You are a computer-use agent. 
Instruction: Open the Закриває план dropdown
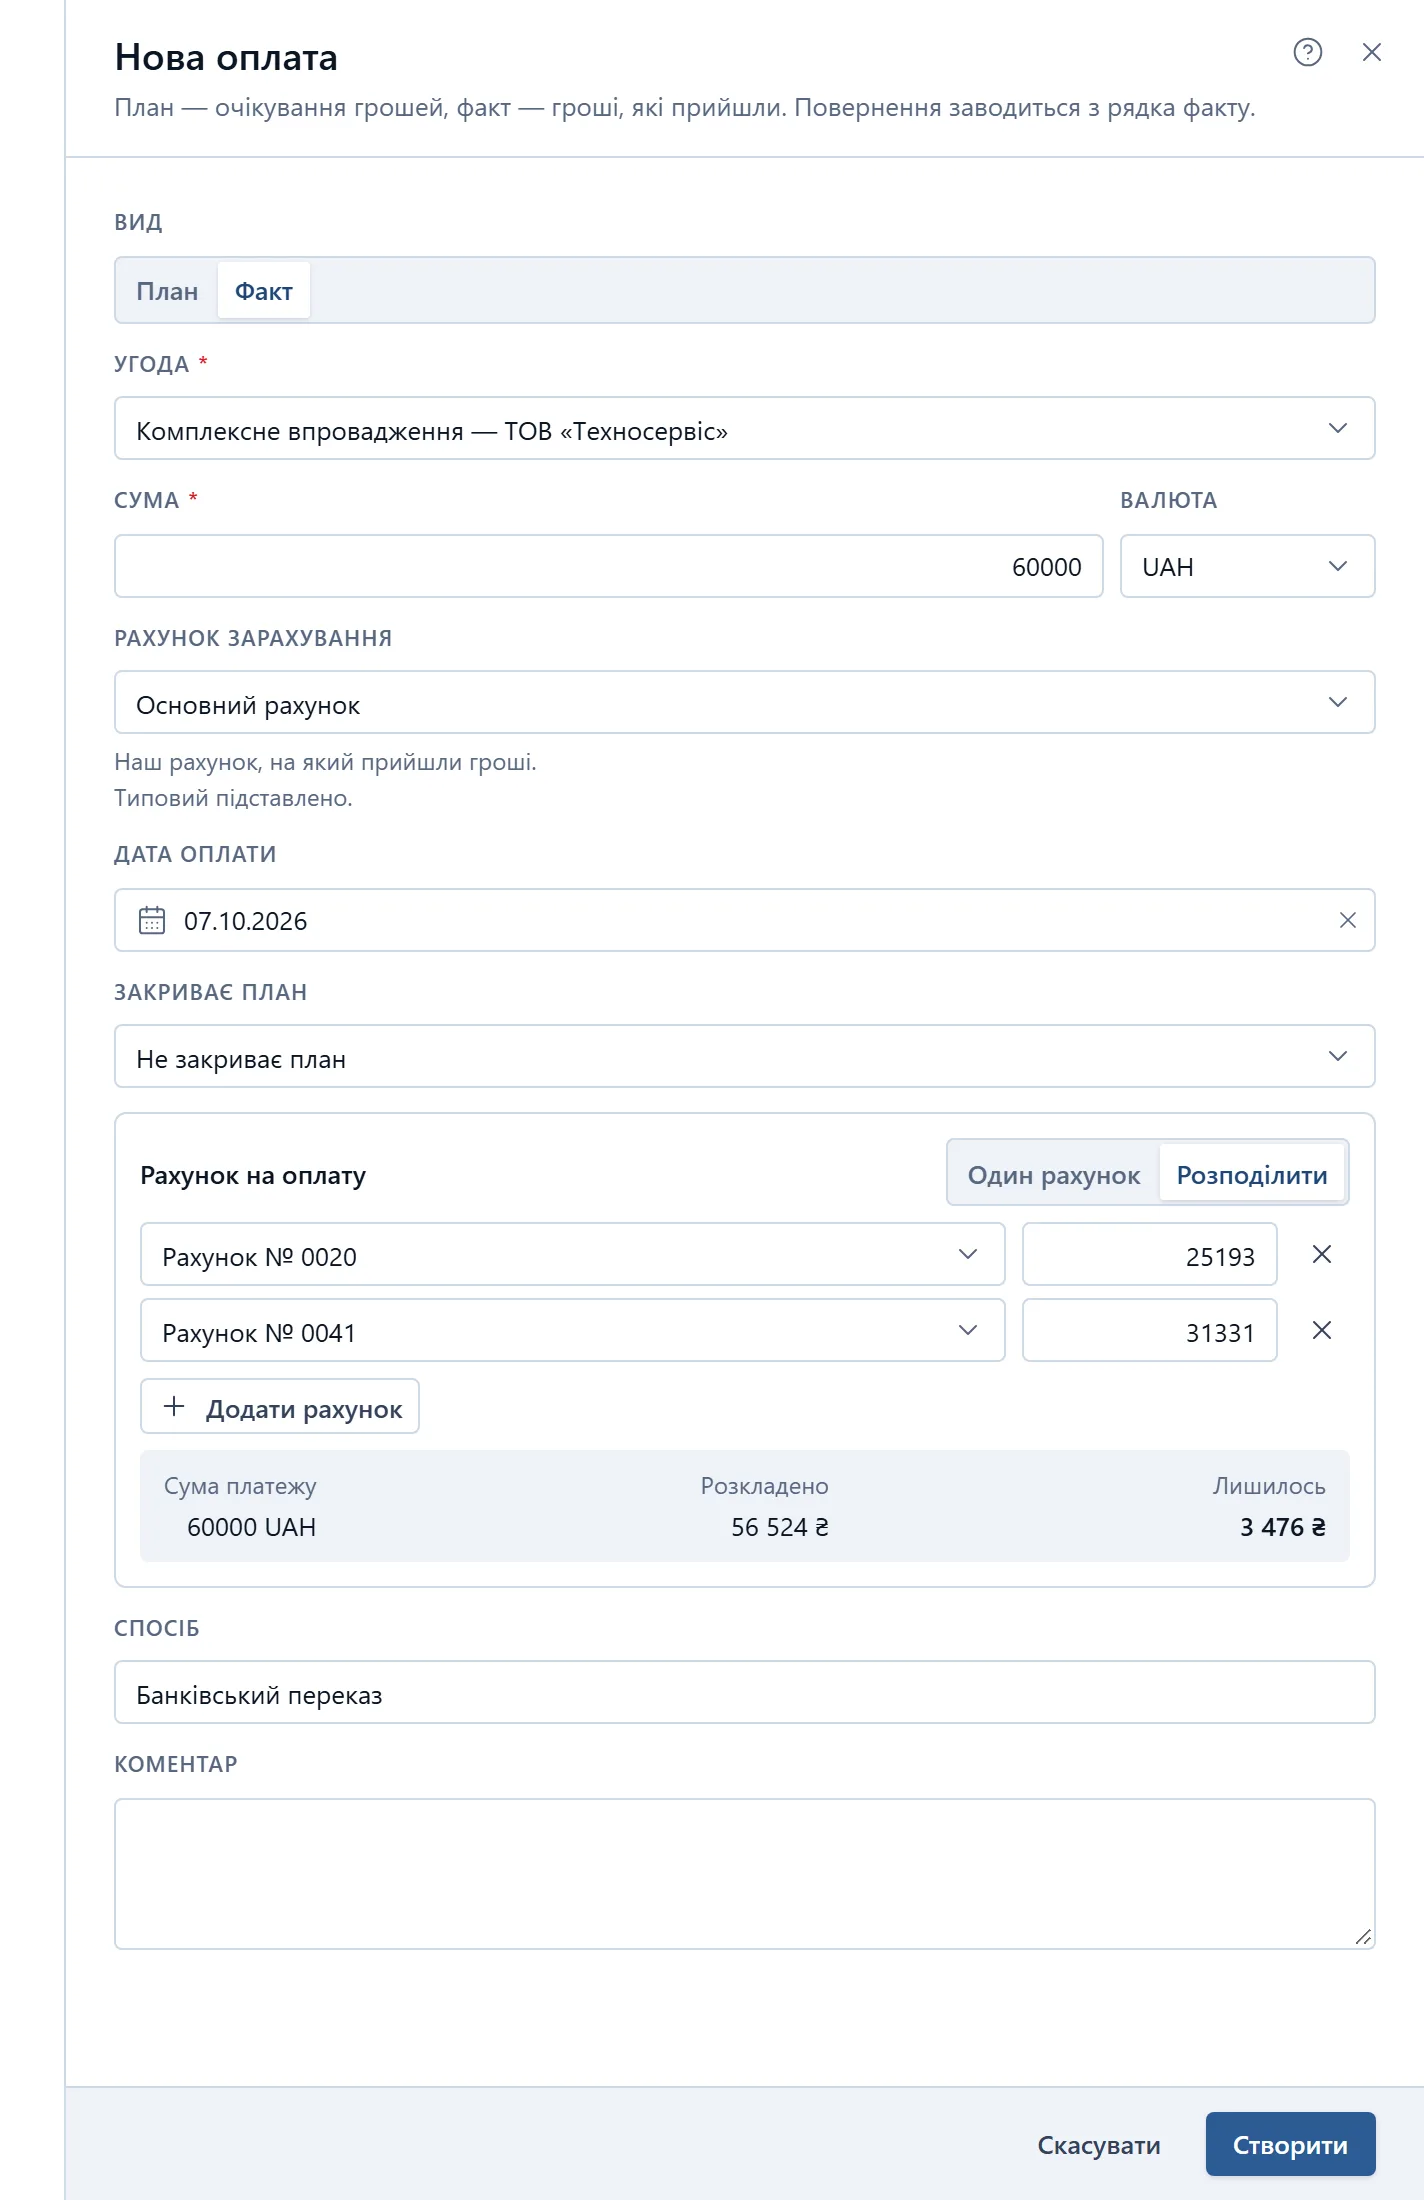(x=745, y=1057)
